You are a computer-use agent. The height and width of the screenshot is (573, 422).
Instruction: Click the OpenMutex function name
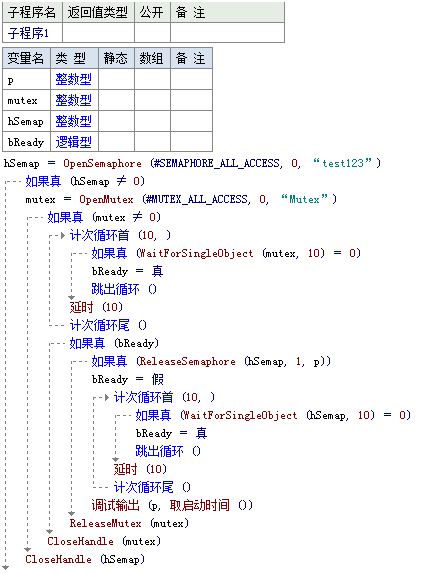coord(106,199)
